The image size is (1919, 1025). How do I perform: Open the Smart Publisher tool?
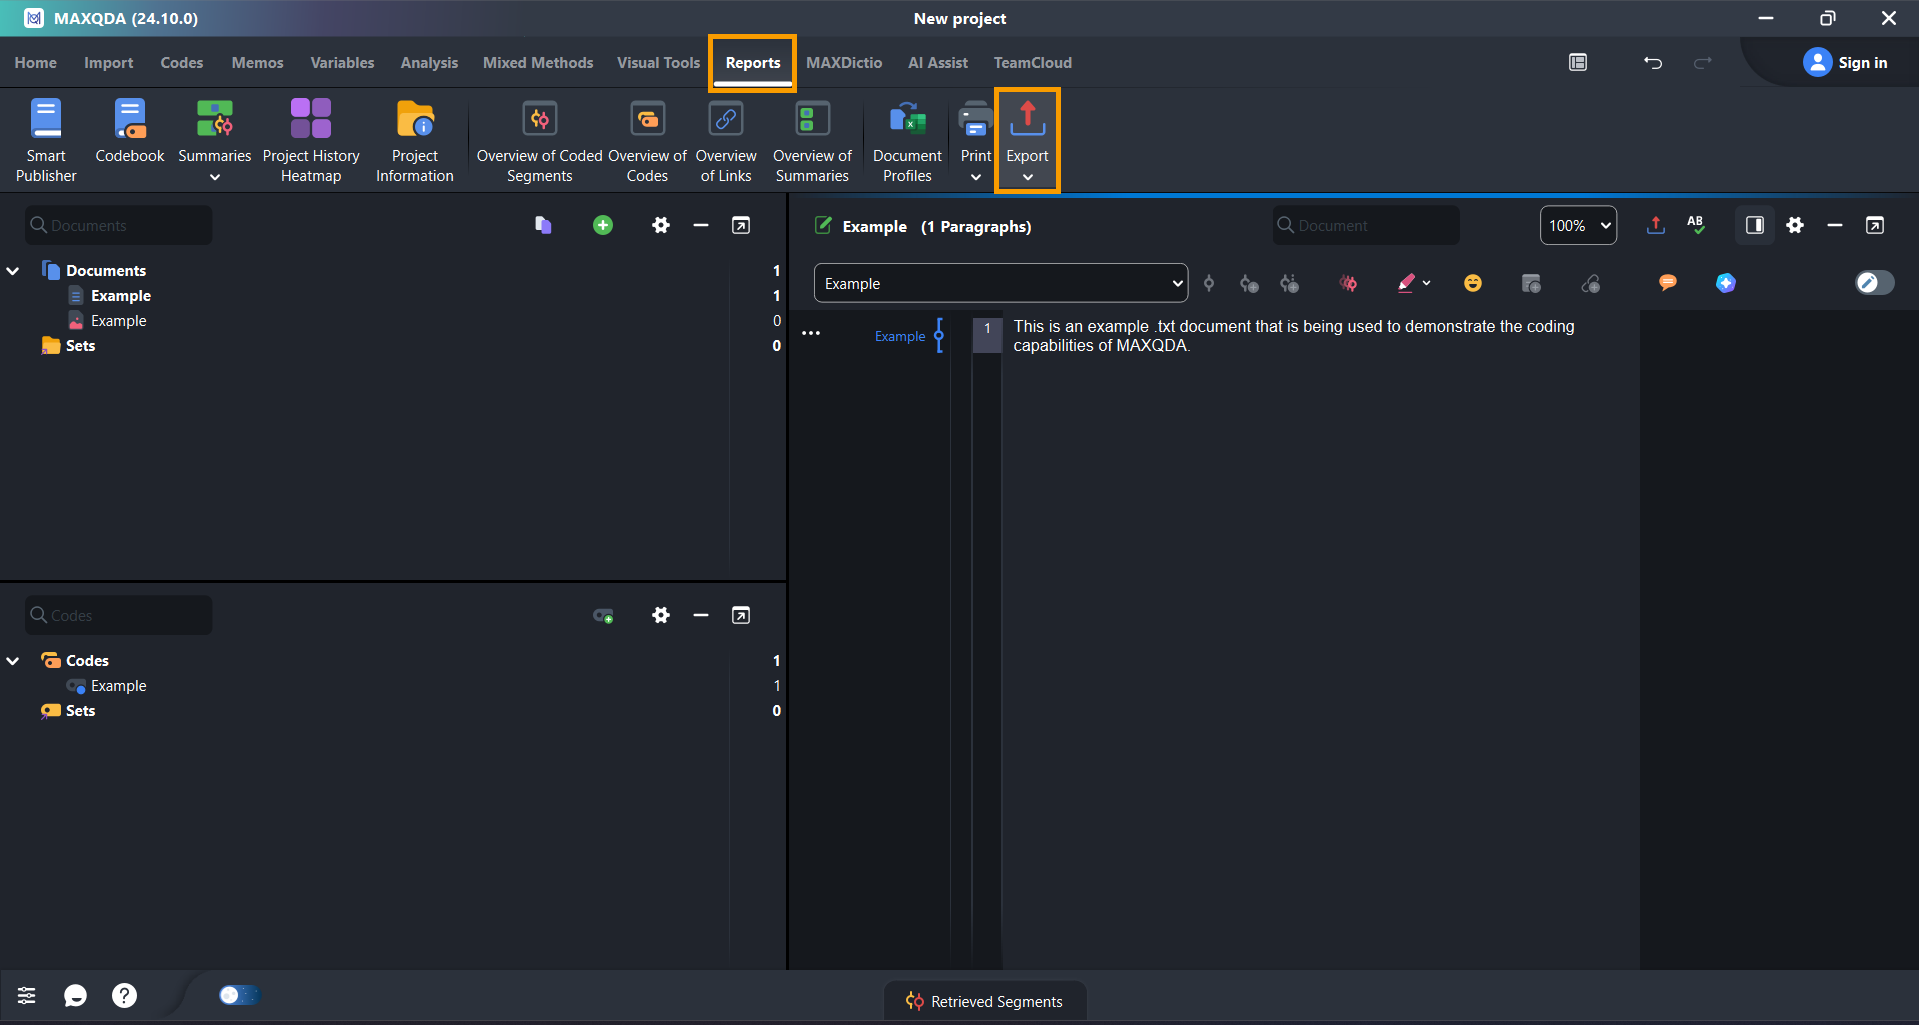point(46,140)
